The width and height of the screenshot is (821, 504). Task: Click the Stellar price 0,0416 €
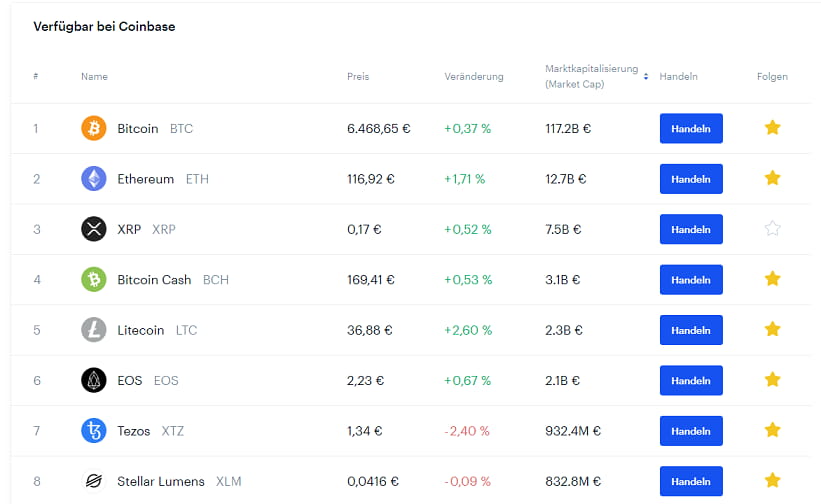click(x=373, y=481)
